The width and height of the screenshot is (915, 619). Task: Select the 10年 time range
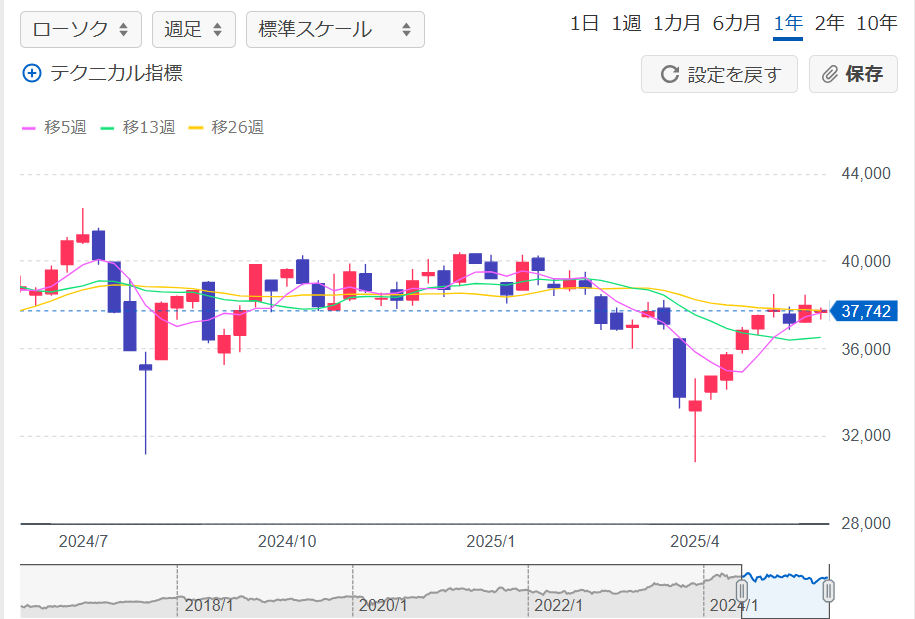pos(876,23)
